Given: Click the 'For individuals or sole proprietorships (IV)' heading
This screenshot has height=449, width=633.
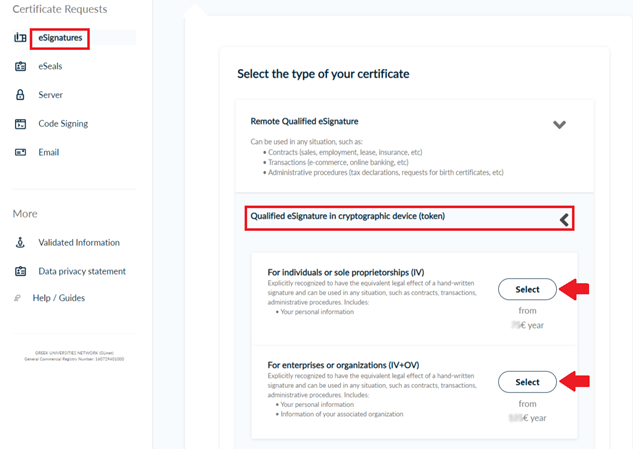Looking at the screenshot, I should (x=346, y=271).
